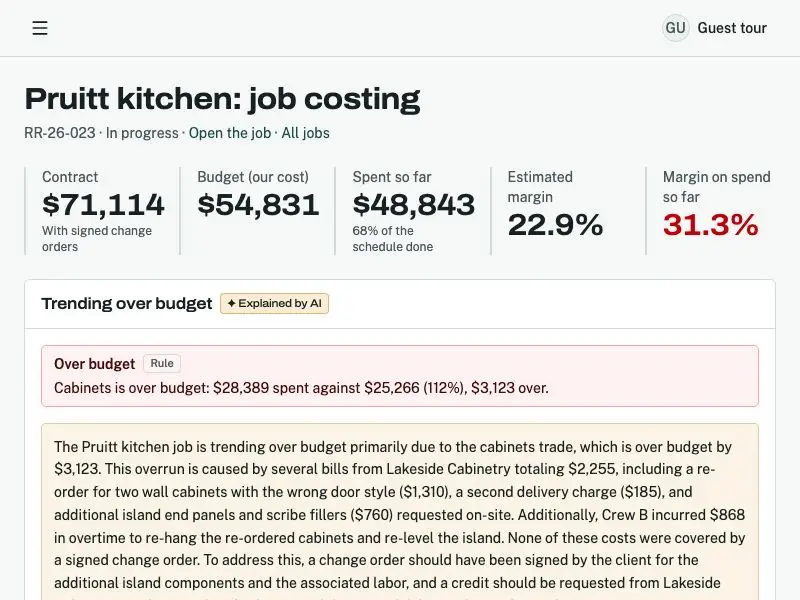Click the Cabinets is over budget message
This screenshot has width=800, height=600.
(301, 388)
